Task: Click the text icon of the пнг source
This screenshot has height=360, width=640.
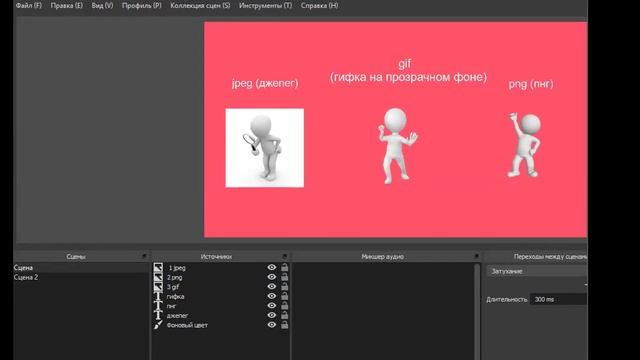Action: tap(158, 306)
